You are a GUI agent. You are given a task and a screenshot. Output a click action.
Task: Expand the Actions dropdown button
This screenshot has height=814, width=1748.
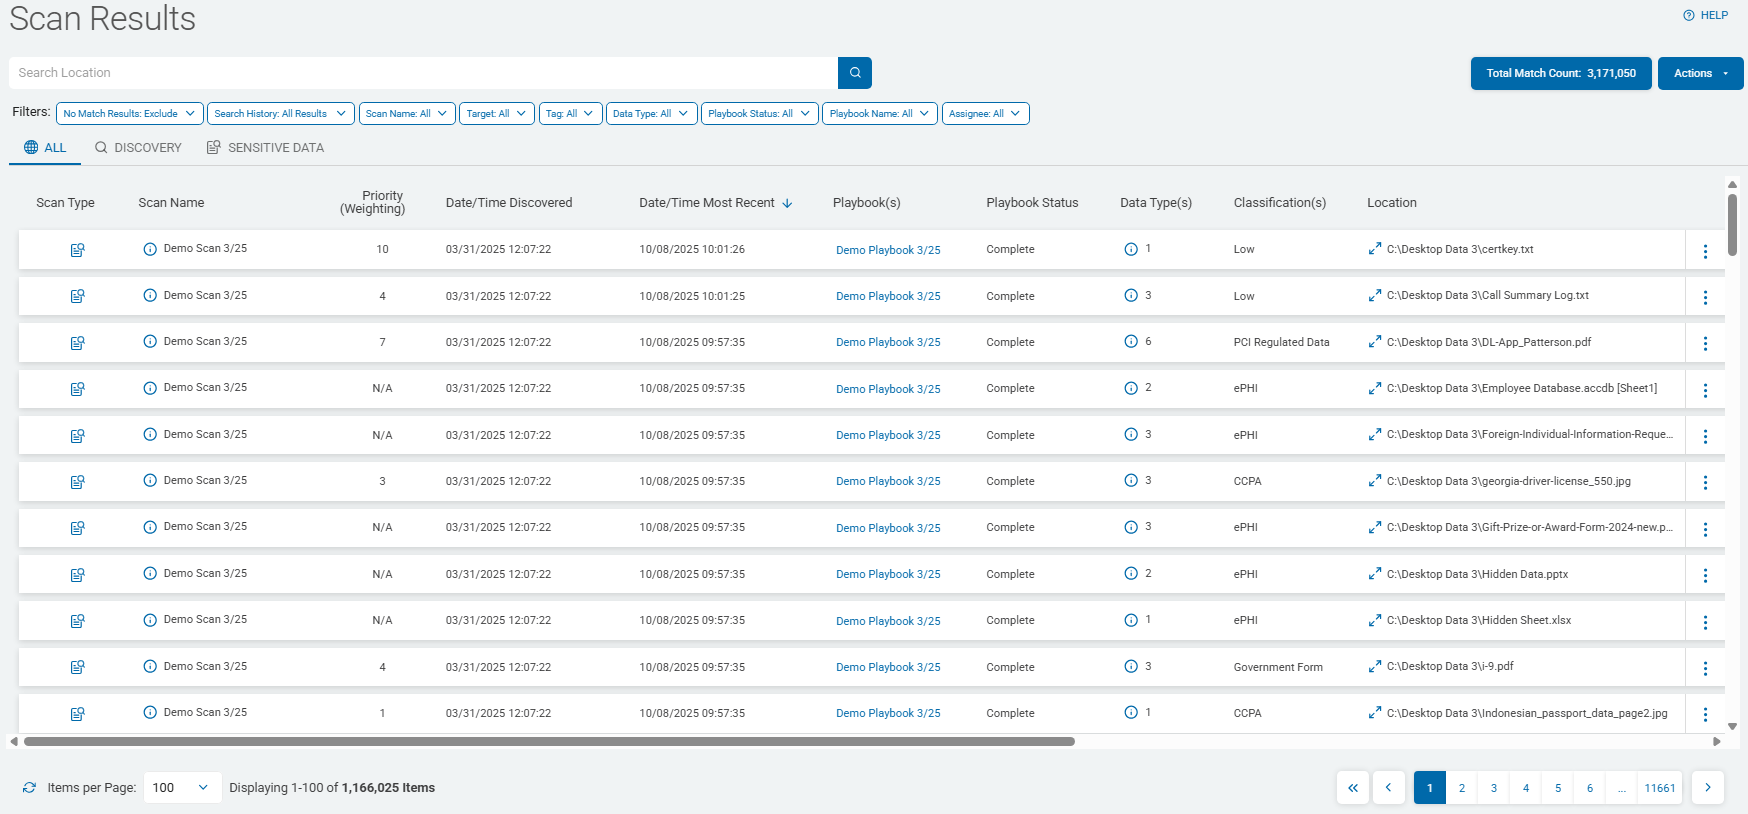pyautogui.click(x=1700, y=73)
